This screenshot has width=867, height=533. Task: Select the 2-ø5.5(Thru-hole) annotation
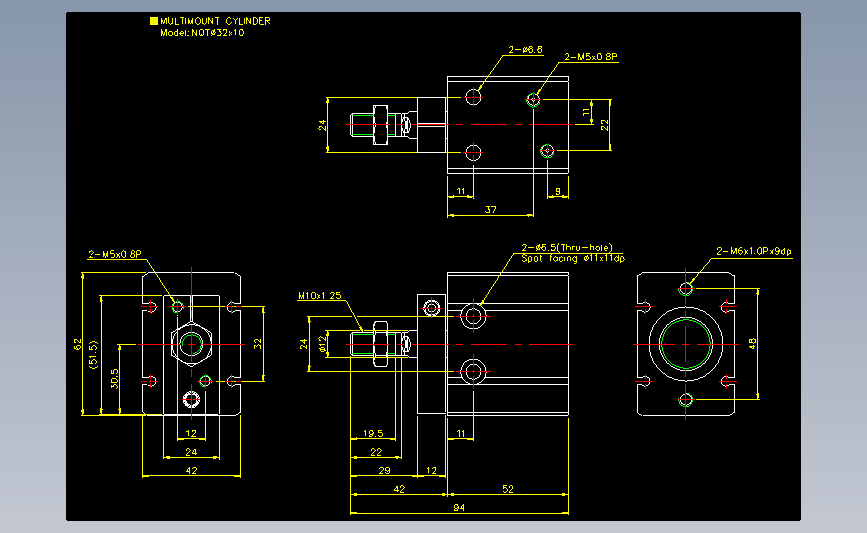567,248
